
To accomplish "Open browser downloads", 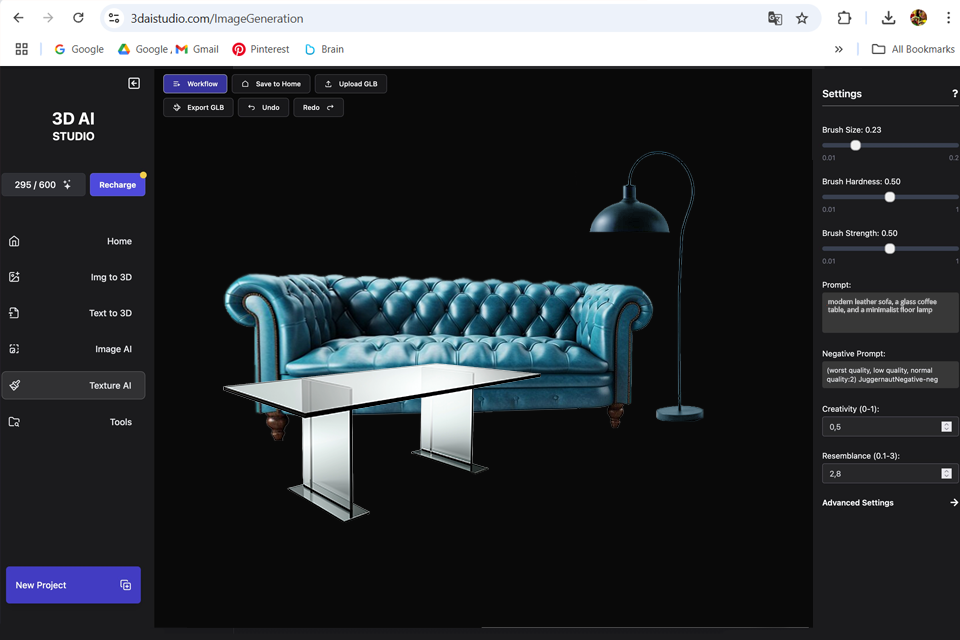I will pyautogui.click(x=888, y=18).
